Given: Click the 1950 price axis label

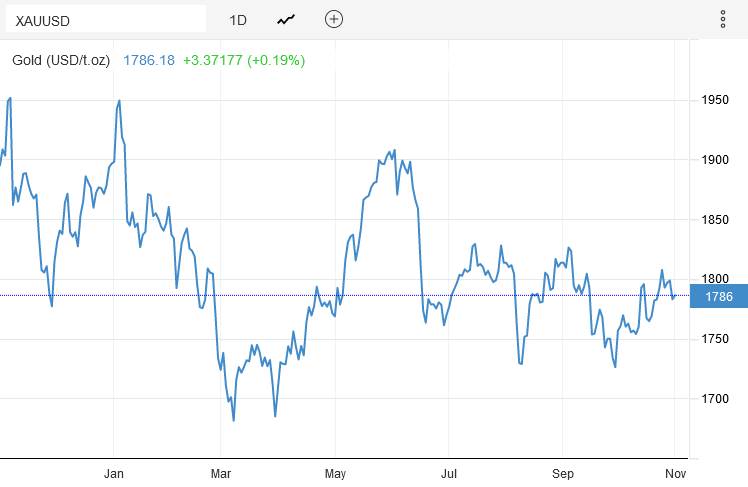Looking at the screenshot, I should (715, 100).
